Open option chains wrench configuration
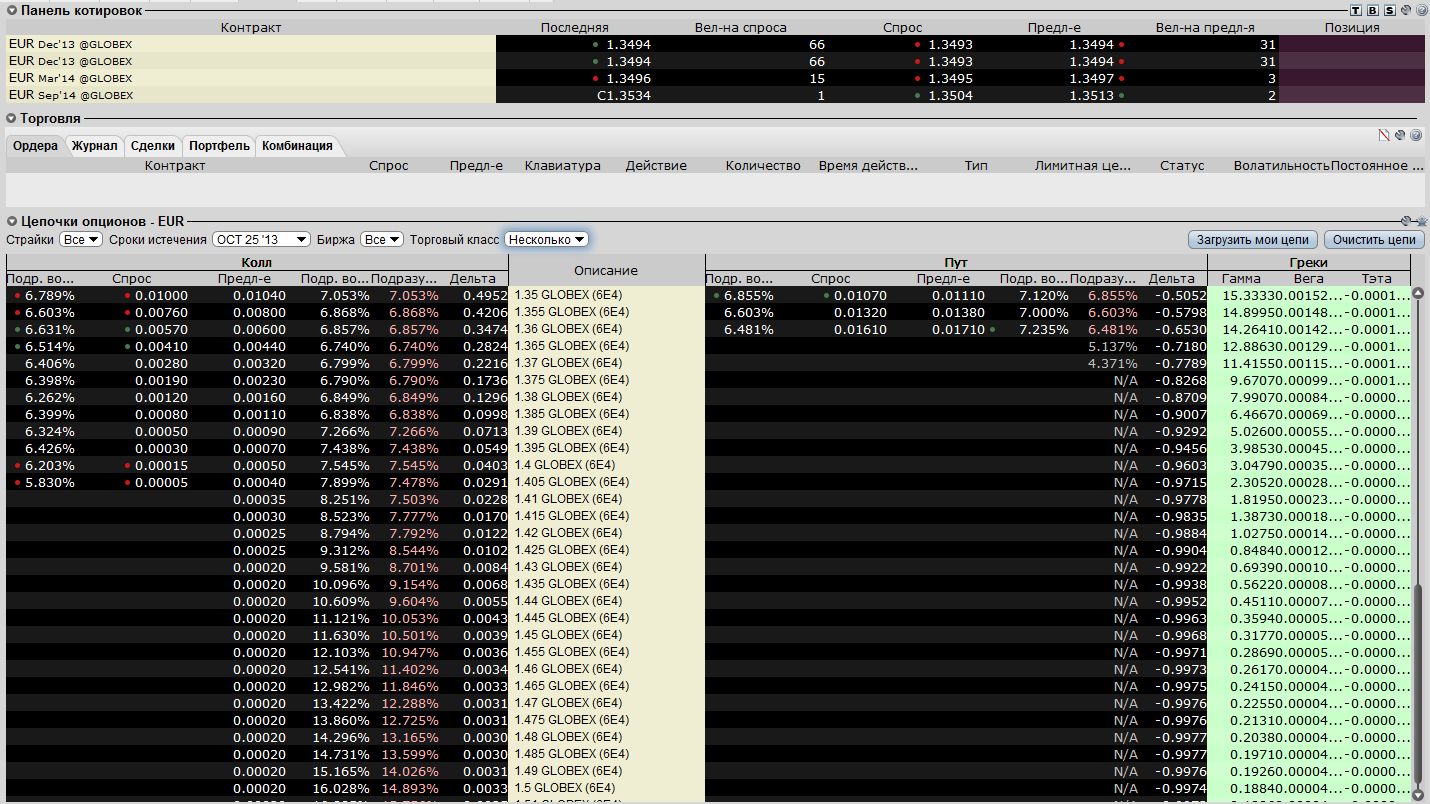The width and height of the screenshot is (1430, 804). pos(1406,221)
